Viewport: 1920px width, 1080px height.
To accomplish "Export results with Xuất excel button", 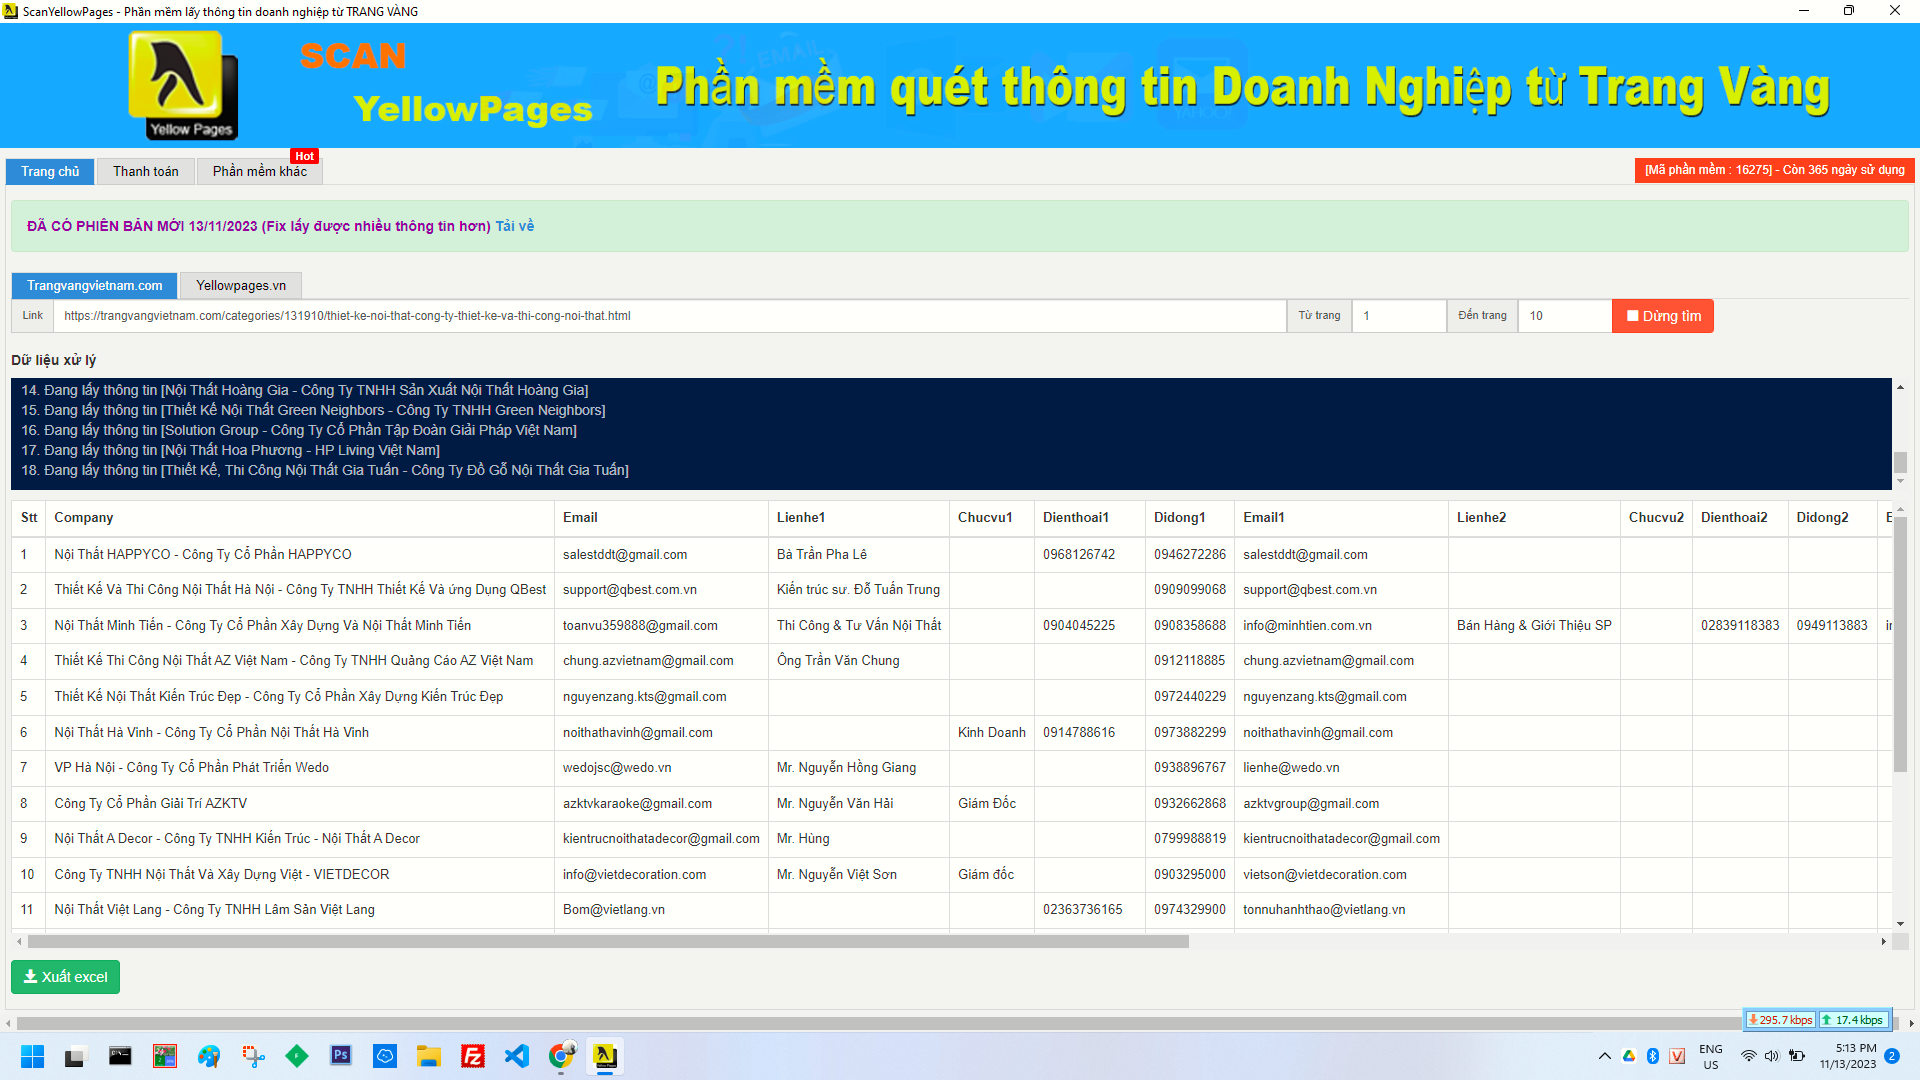I will (65, 977).
